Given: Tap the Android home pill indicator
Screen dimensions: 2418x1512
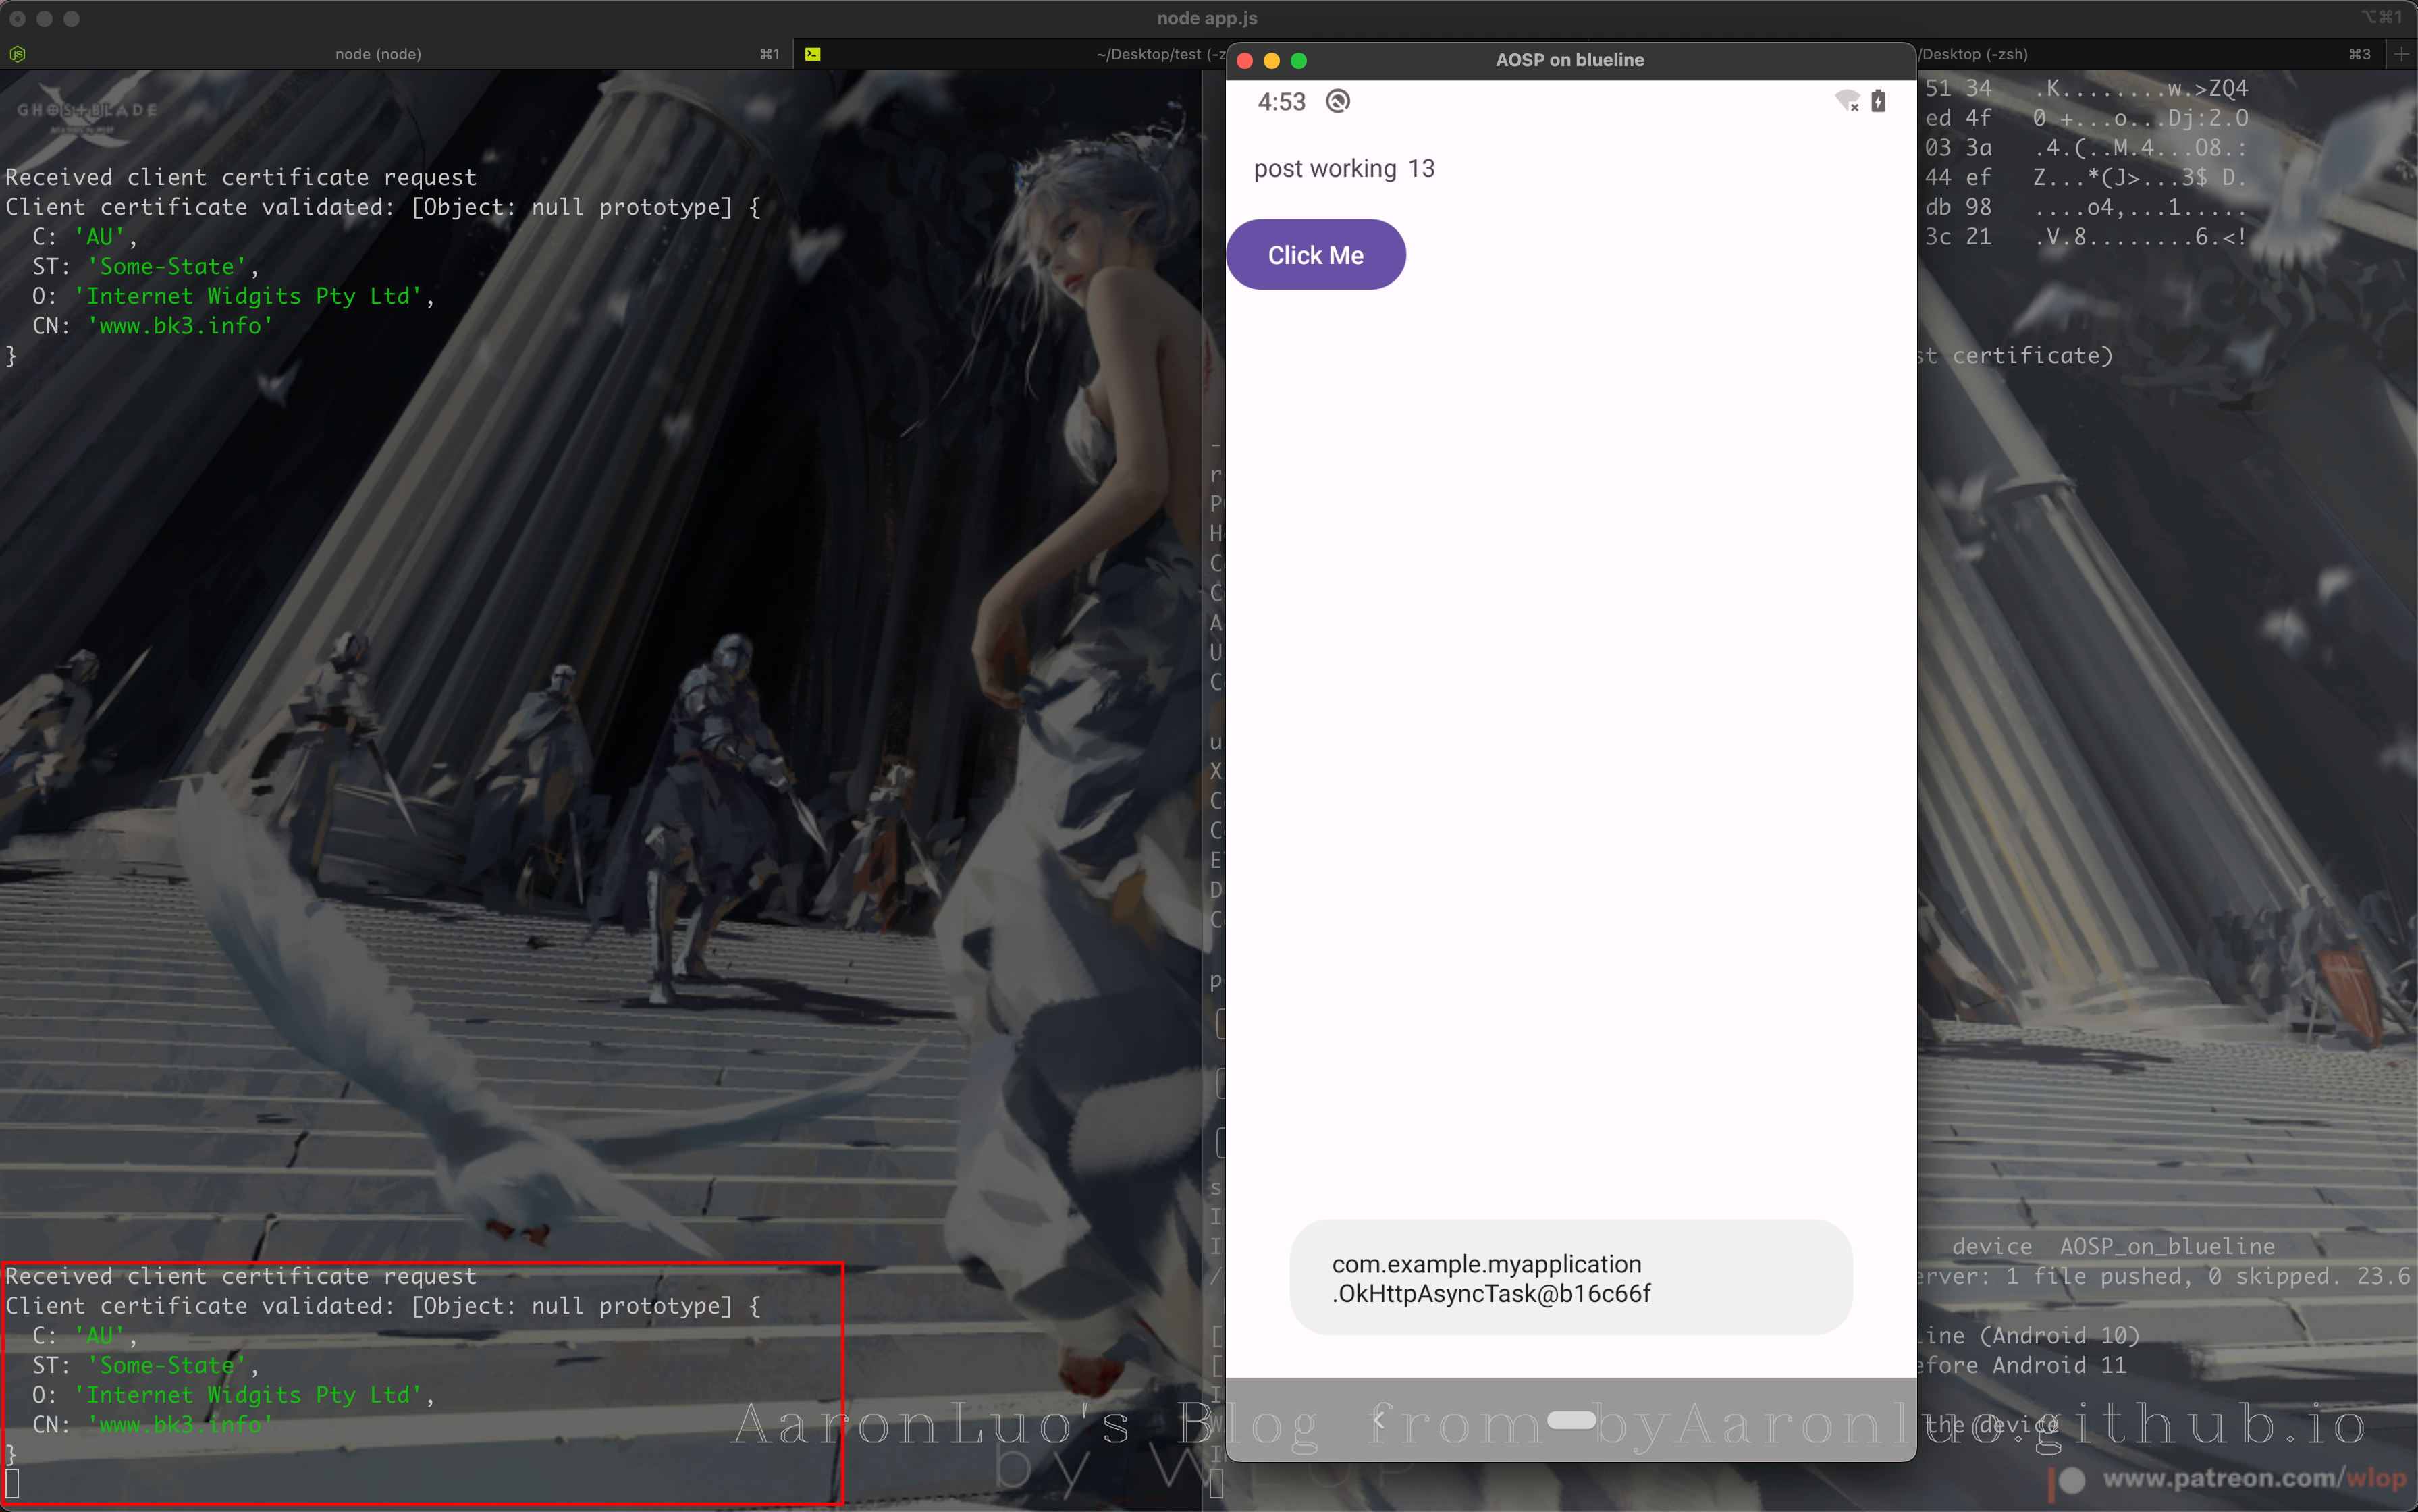Looking at the screenshot, I should 1571,1420.
